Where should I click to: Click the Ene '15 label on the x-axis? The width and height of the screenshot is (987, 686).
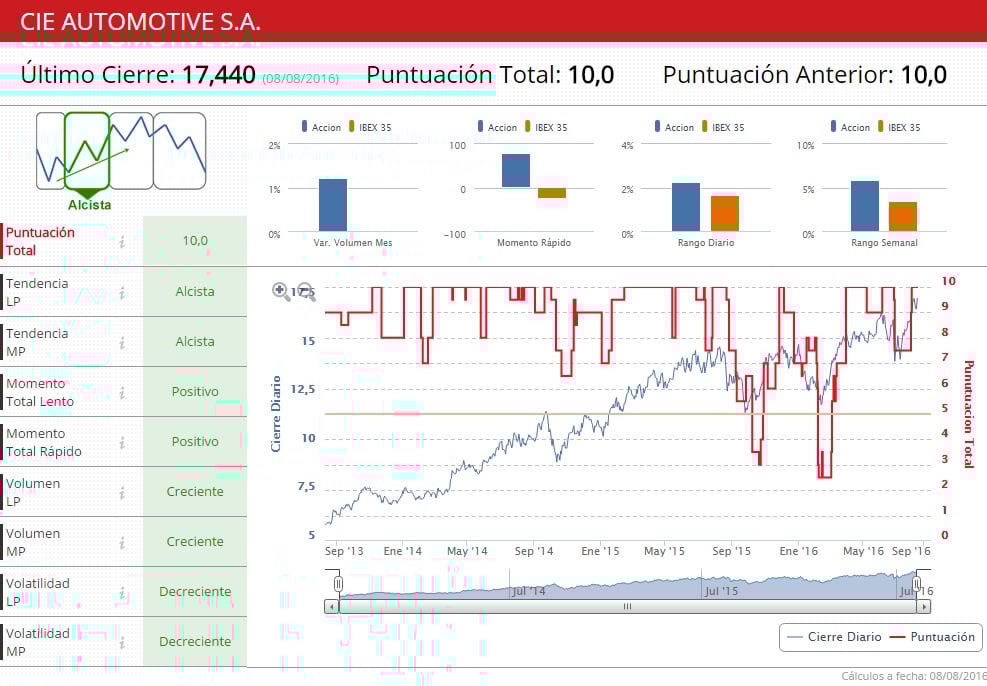pyautogui.click(x=600, y=551)
